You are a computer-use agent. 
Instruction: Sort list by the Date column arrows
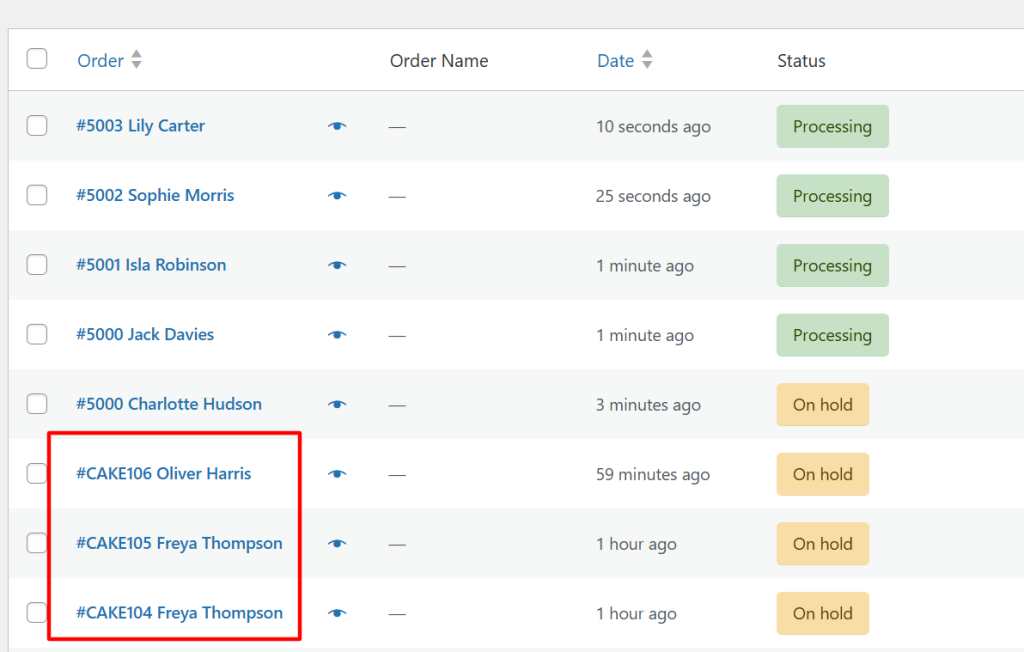click(x=647, y=61)
